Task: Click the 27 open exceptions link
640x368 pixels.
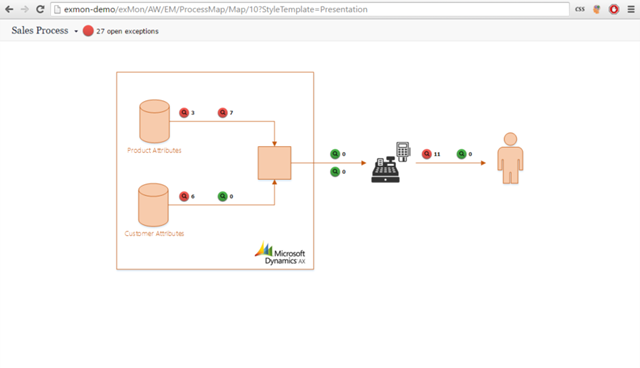Action: pyautogui.click(x=127, y=31)
